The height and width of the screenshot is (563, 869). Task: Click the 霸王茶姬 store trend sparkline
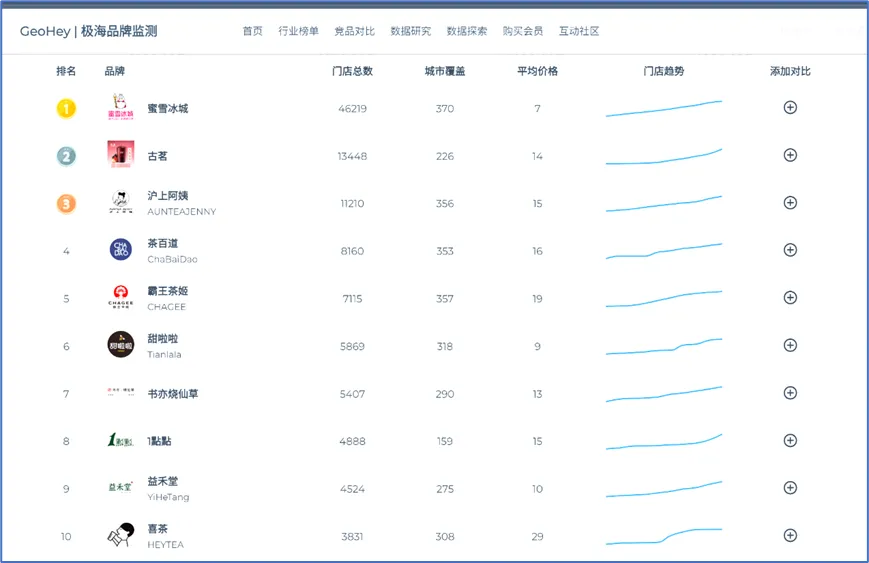pyautogui.click(x=664, y=299)
